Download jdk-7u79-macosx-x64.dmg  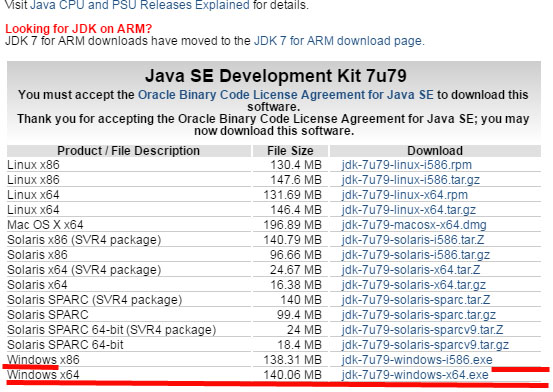click(x=414, y=225)
